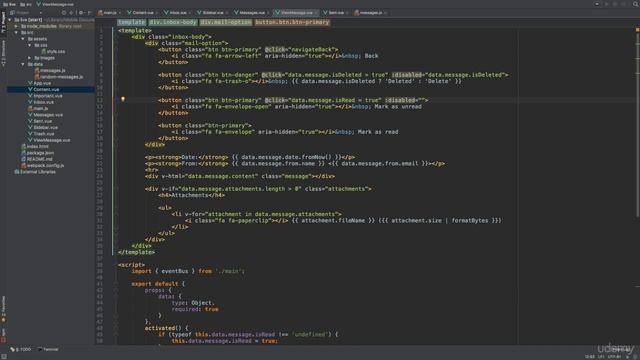Click the collapse-all icon in Project panel

[x=71, y=13]
